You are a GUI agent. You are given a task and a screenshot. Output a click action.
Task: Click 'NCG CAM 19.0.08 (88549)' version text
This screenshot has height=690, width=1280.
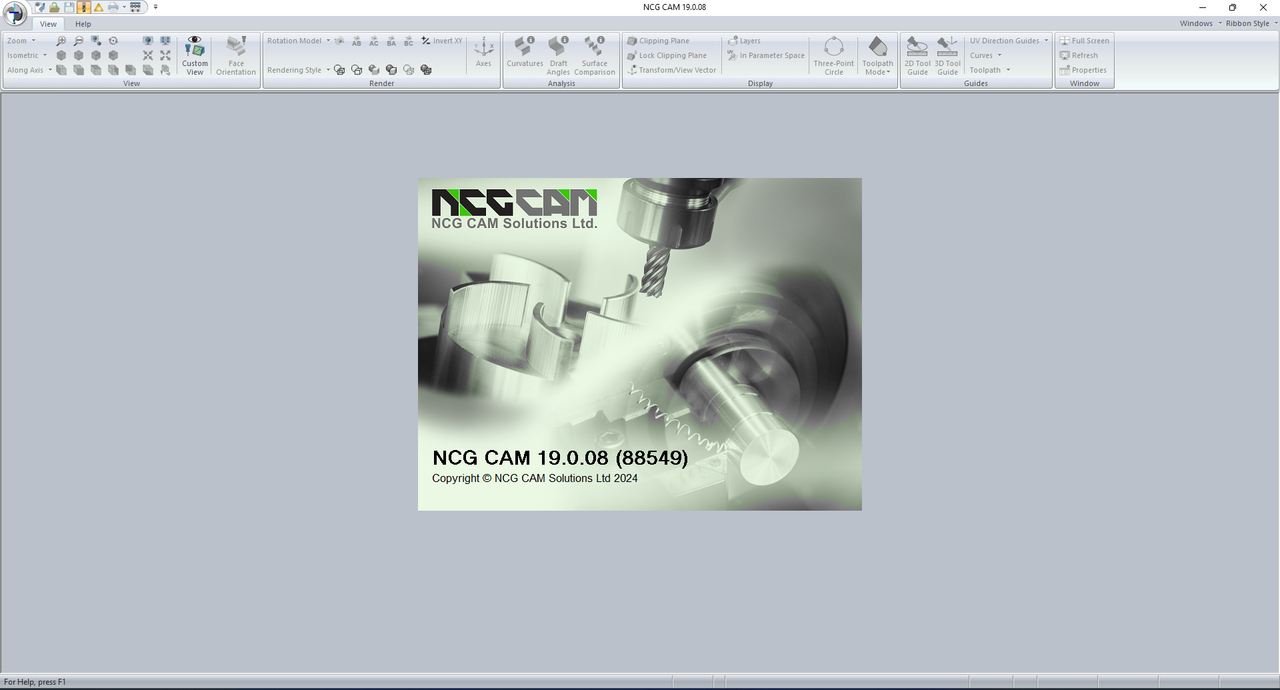pyautogui.click(x=560, y=458)
